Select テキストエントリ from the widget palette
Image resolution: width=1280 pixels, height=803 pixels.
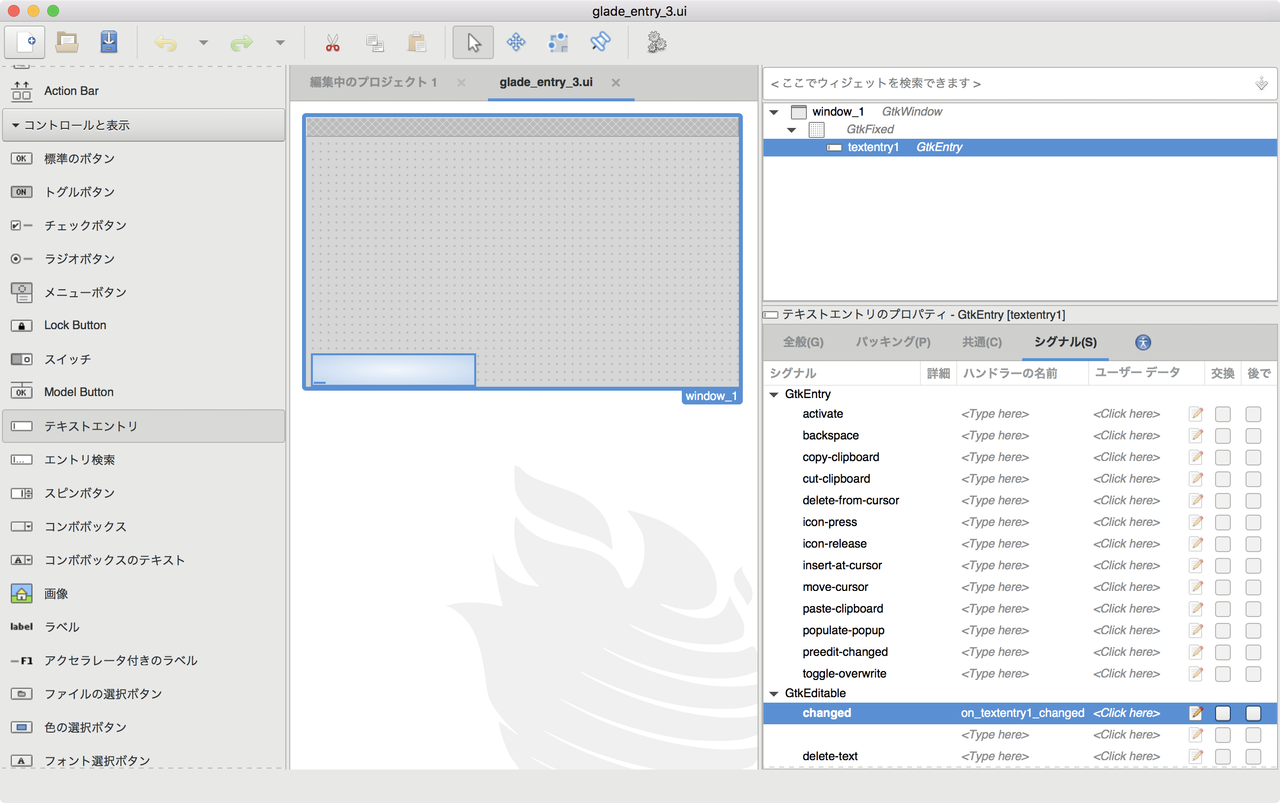tap(90, 425)
